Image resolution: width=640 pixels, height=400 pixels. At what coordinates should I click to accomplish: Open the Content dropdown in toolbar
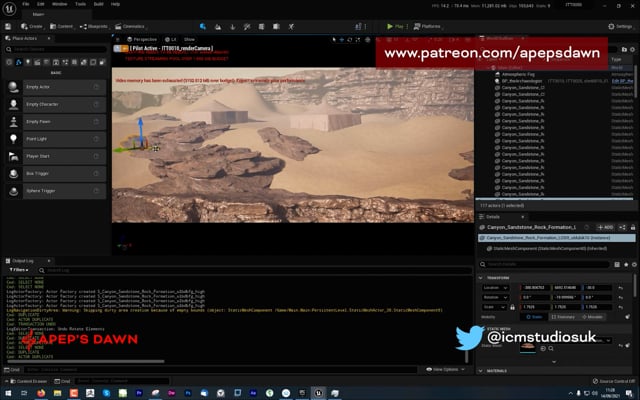(61, 27)
